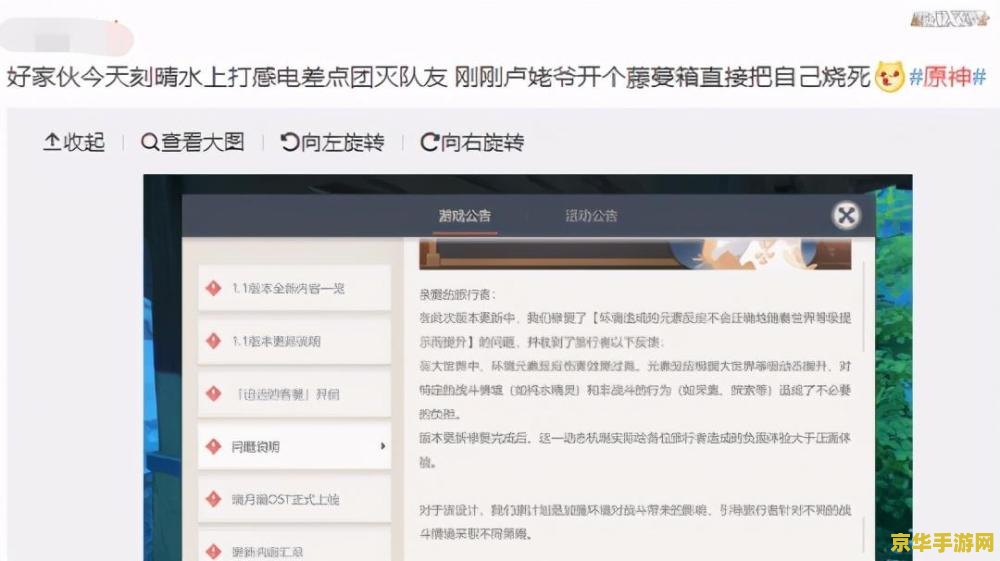The image size is (1000, 561).
Task: Click the 亲爱的旅行者 greeting line
Action: [457, 295]
